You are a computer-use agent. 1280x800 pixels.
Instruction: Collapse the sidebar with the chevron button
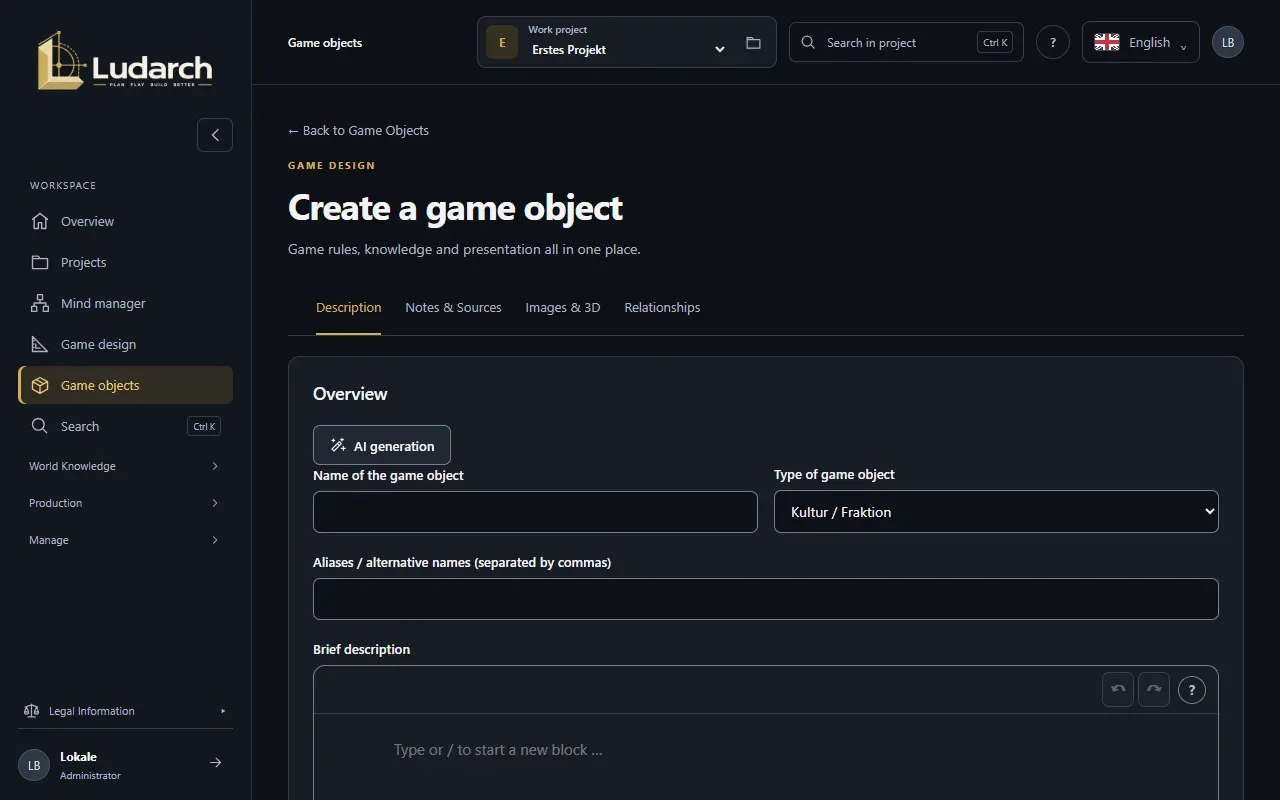215,135
